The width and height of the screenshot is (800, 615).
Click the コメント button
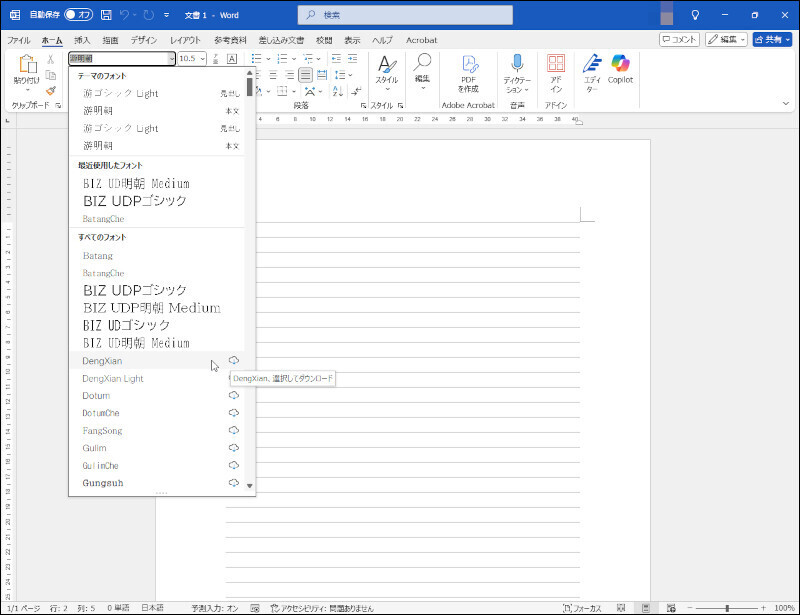[679, 39]
